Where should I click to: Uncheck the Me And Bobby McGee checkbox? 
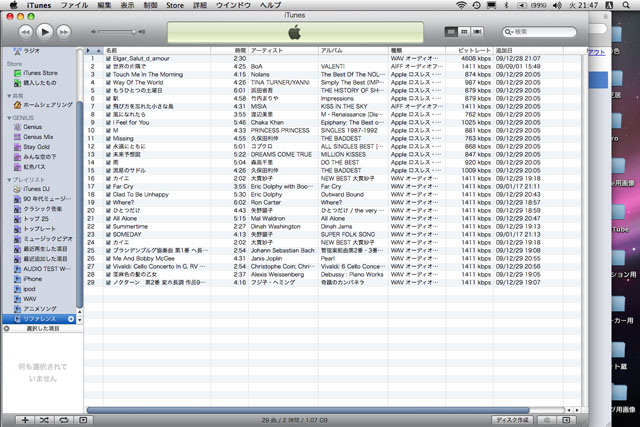[x=108, y=259]
